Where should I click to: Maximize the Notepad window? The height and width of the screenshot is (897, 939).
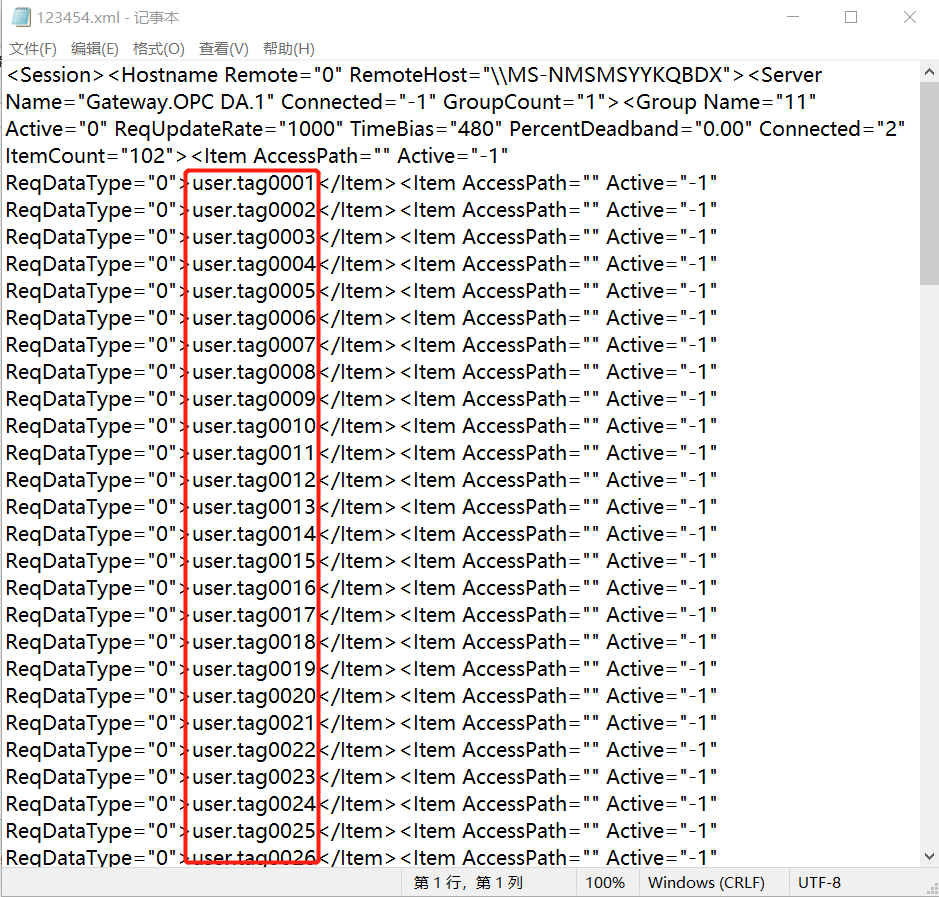(851, 17)
